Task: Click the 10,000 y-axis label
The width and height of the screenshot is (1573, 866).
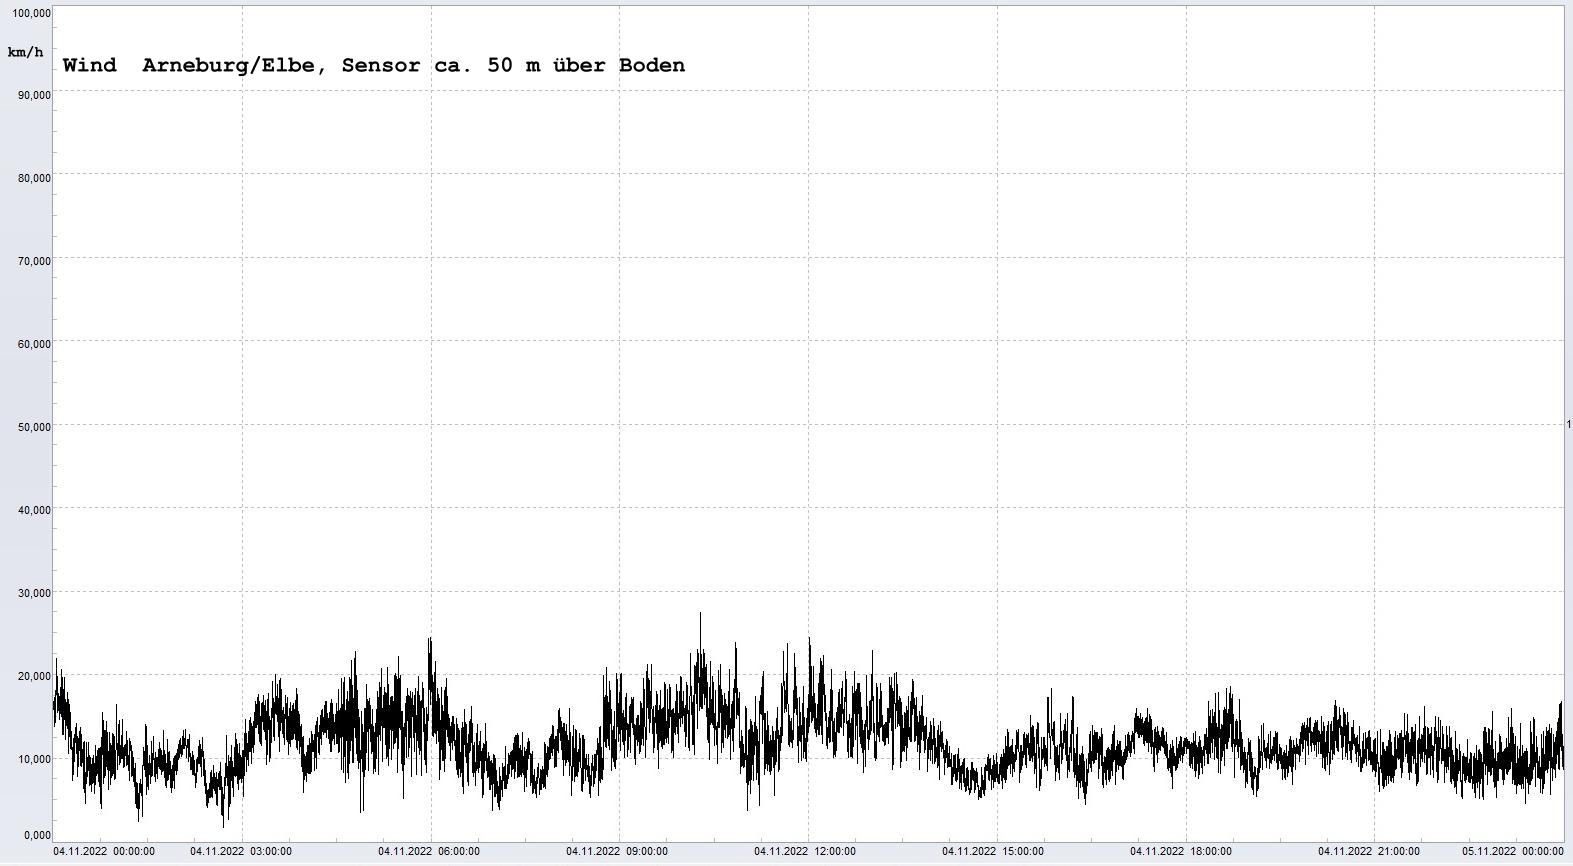Action: click(x=34, y=759)
